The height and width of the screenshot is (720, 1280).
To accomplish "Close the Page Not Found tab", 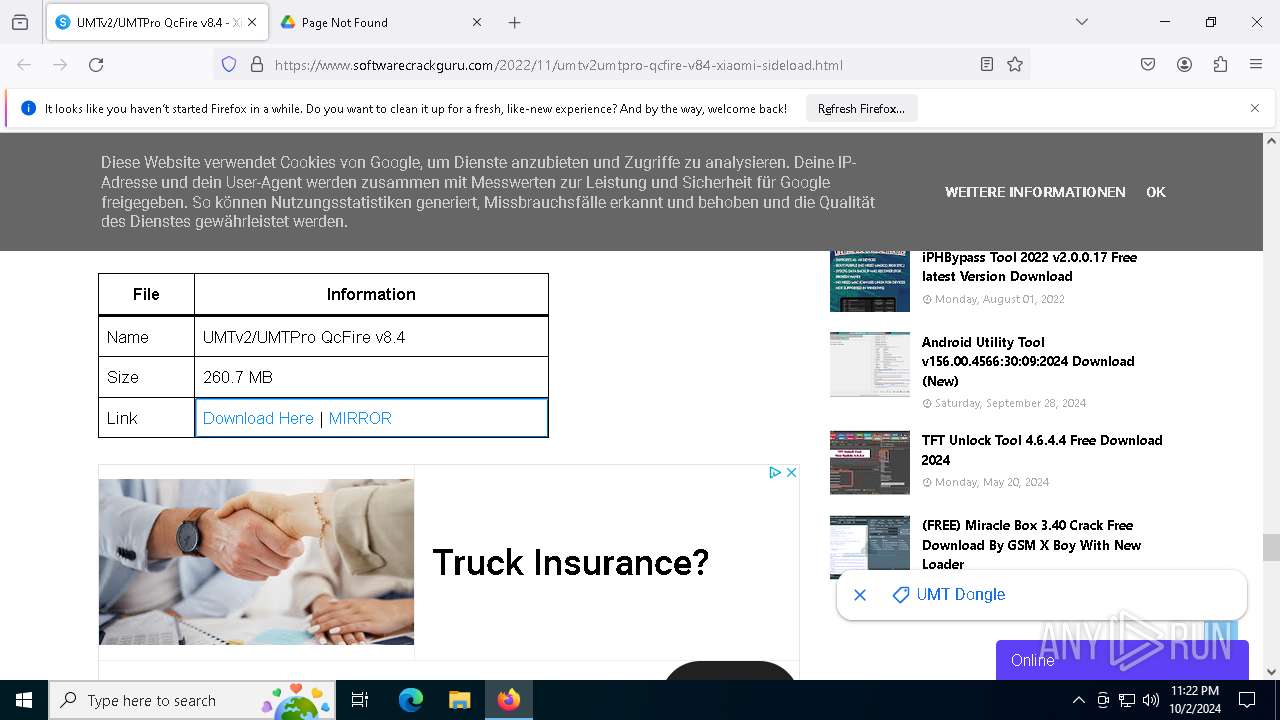I will 477,22.
